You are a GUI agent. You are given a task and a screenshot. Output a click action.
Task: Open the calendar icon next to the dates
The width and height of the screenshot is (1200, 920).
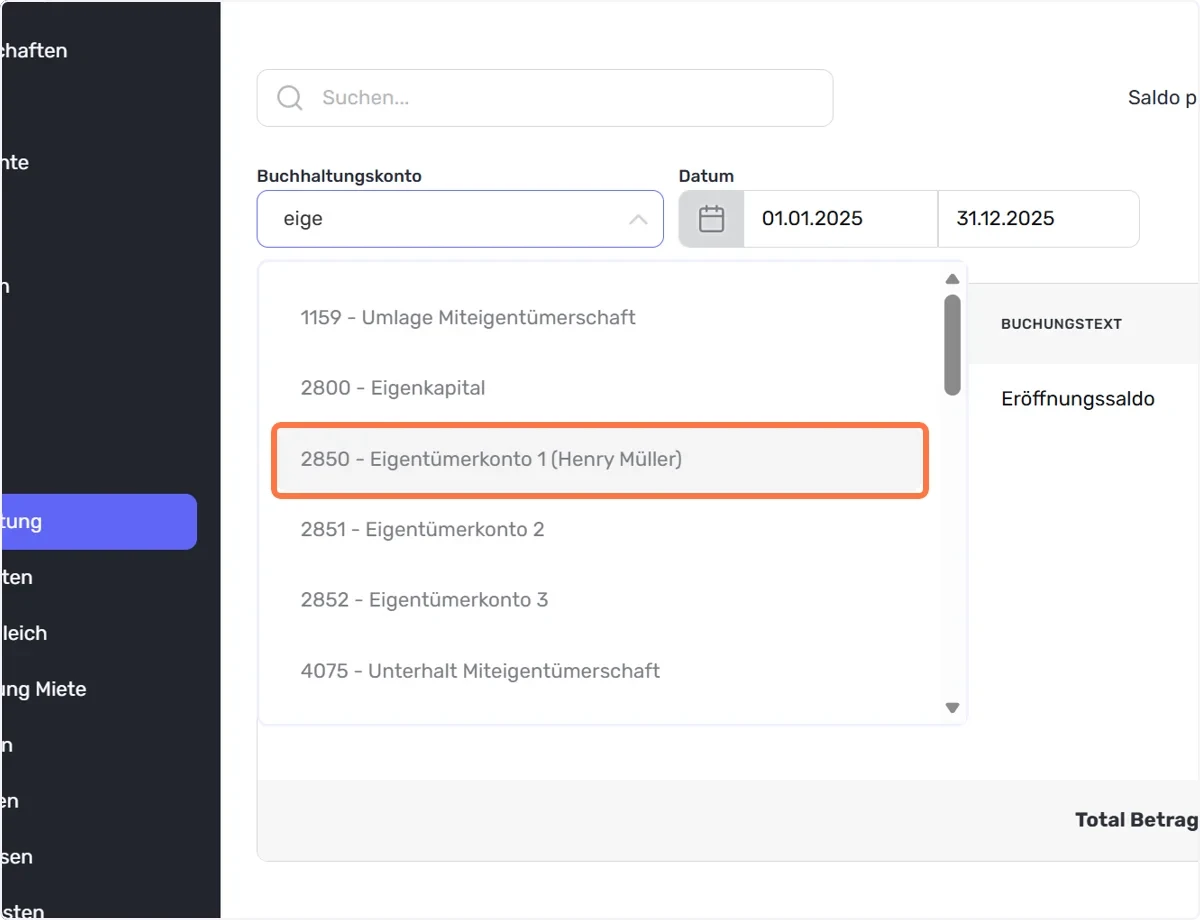coord(711,219)
